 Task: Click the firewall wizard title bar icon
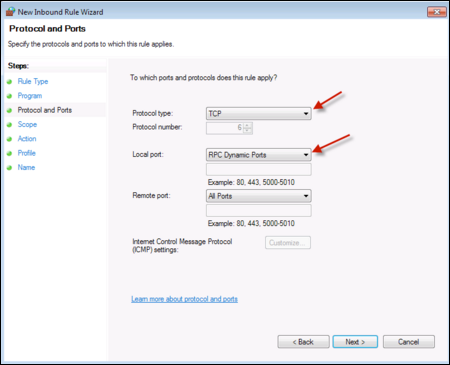coord(10,12)
